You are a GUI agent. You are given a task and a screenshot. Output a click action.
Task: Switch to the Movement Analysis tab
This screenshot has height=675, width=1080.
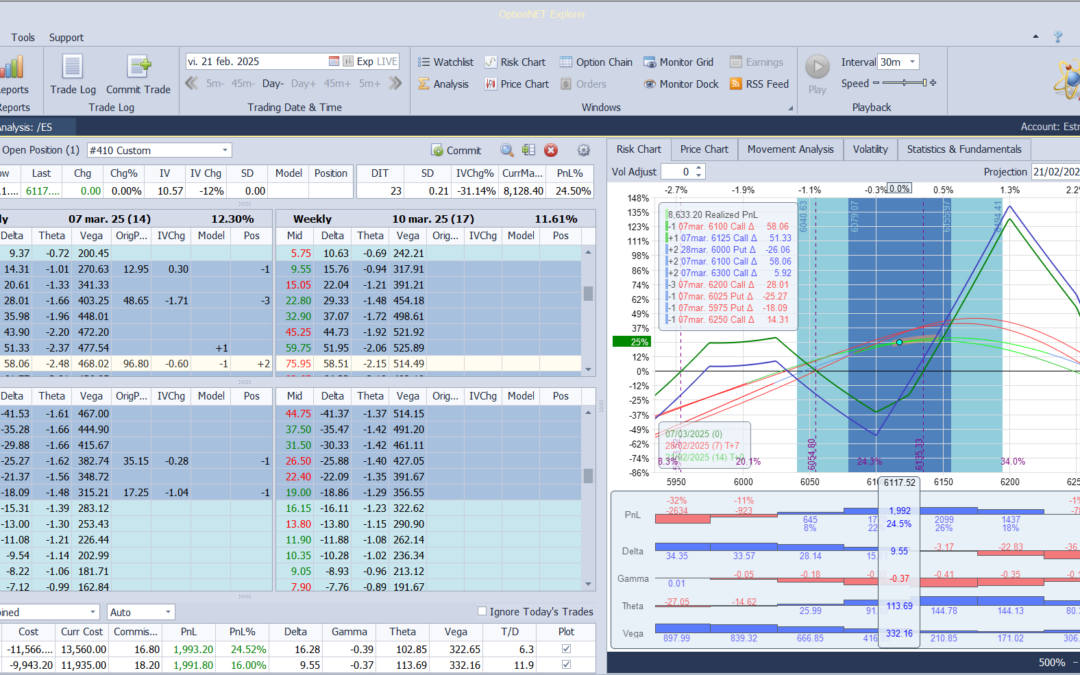pos(790,149)
